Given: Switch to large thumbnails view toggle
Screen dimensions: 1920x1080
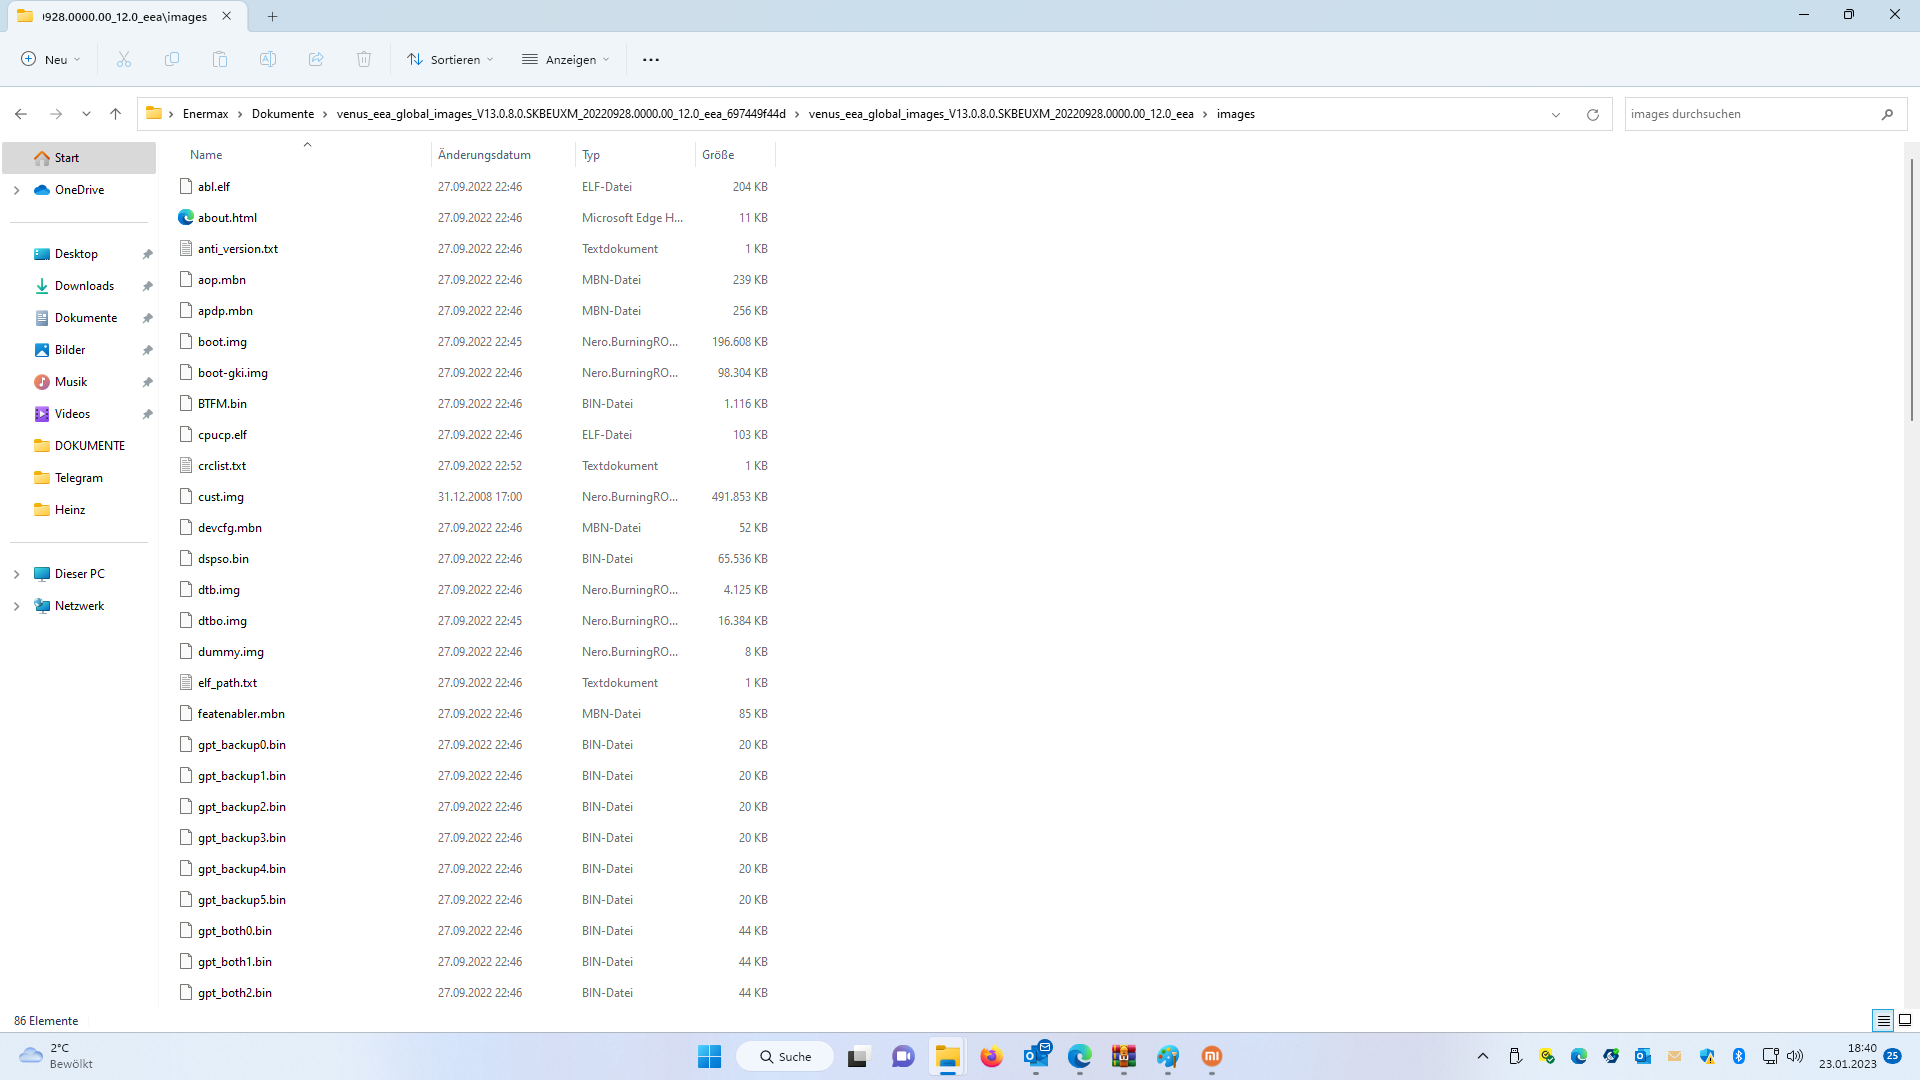Looking at the screenshot, I should pos(1905,1020).
